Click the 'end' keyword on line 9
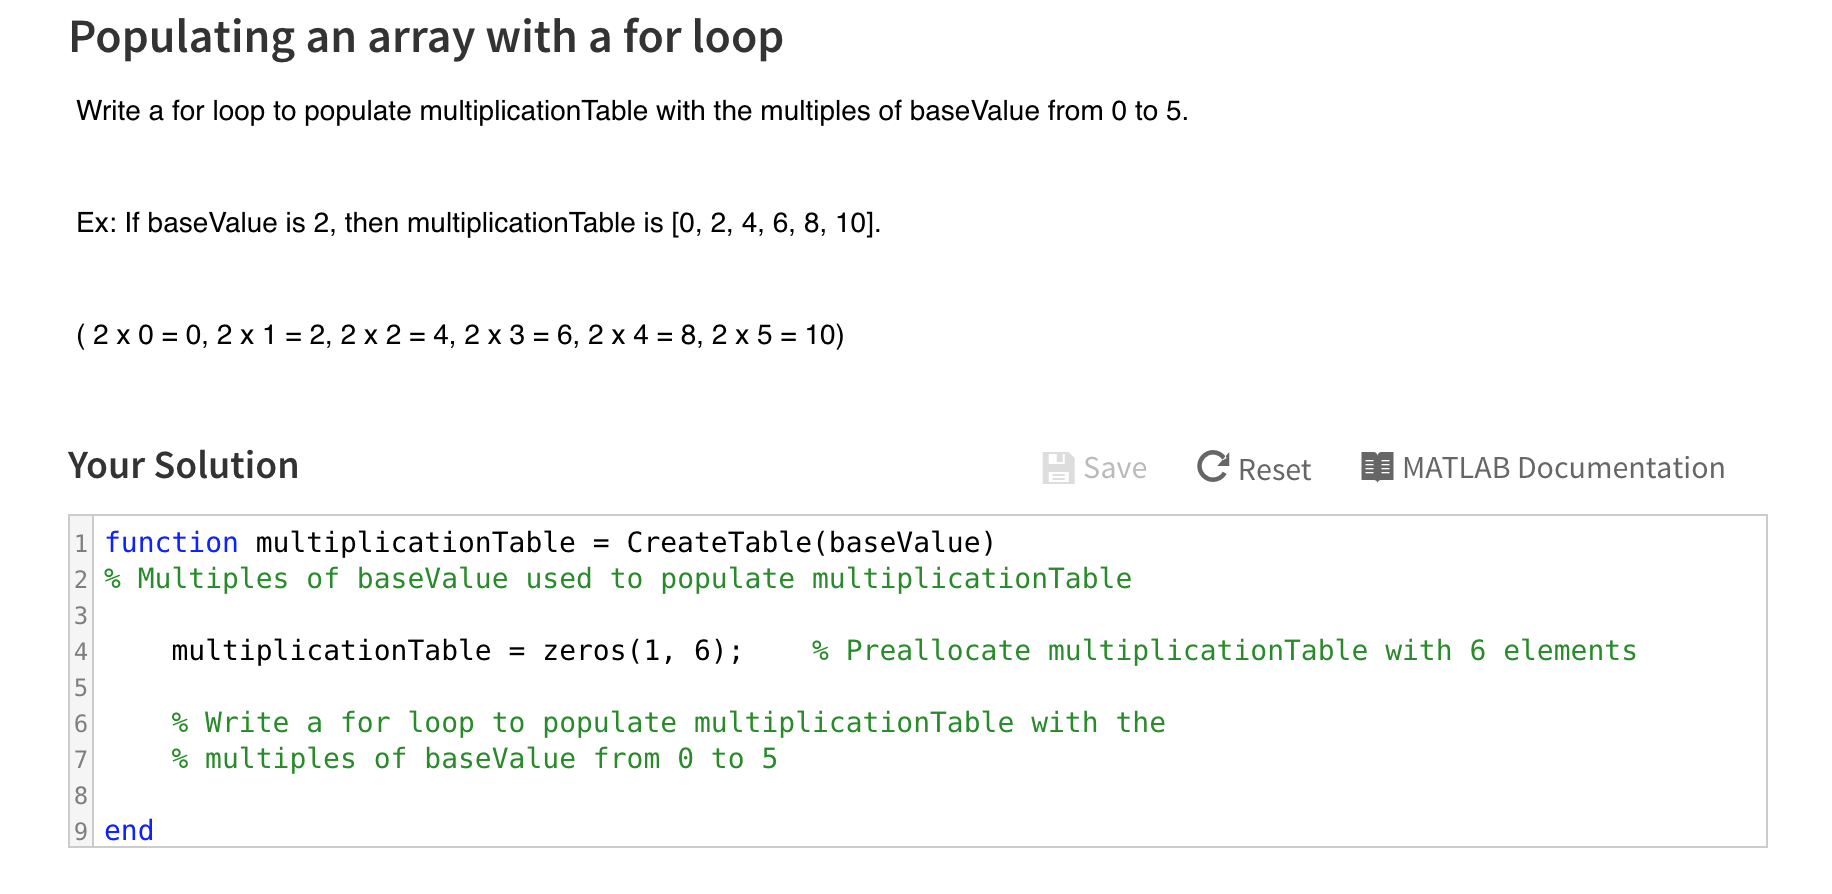1832x894 pixels. 129,831
